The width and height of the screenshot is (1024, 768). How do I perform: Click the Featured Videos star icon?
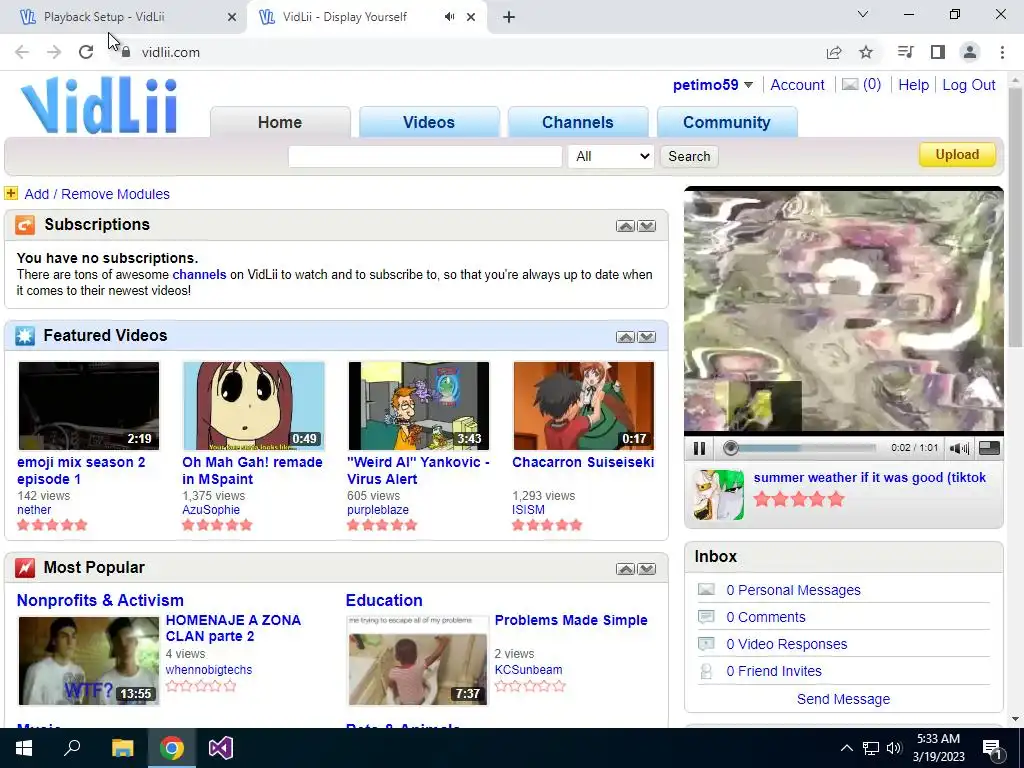(x=25, y=336)
